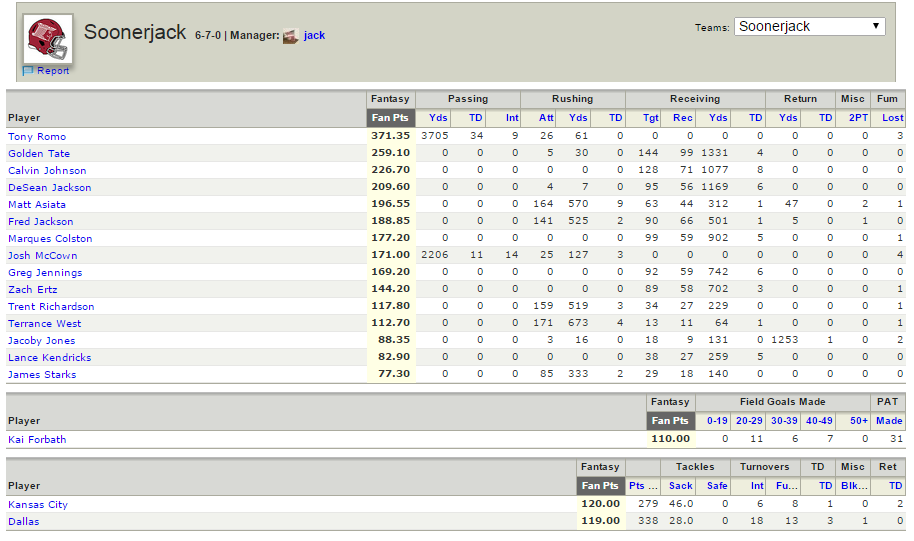The width and height of the screenshot is (914, 541).
Task: Open the Kansas City defense page
Action: [38, 504]
